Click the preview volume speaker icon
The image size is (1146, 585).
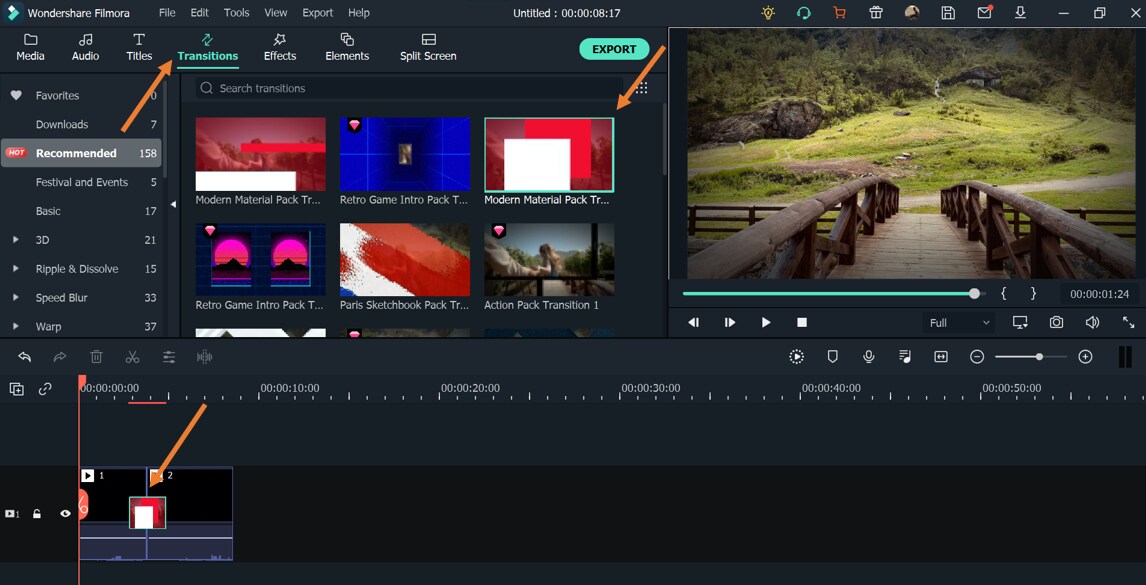[1093, 322]
